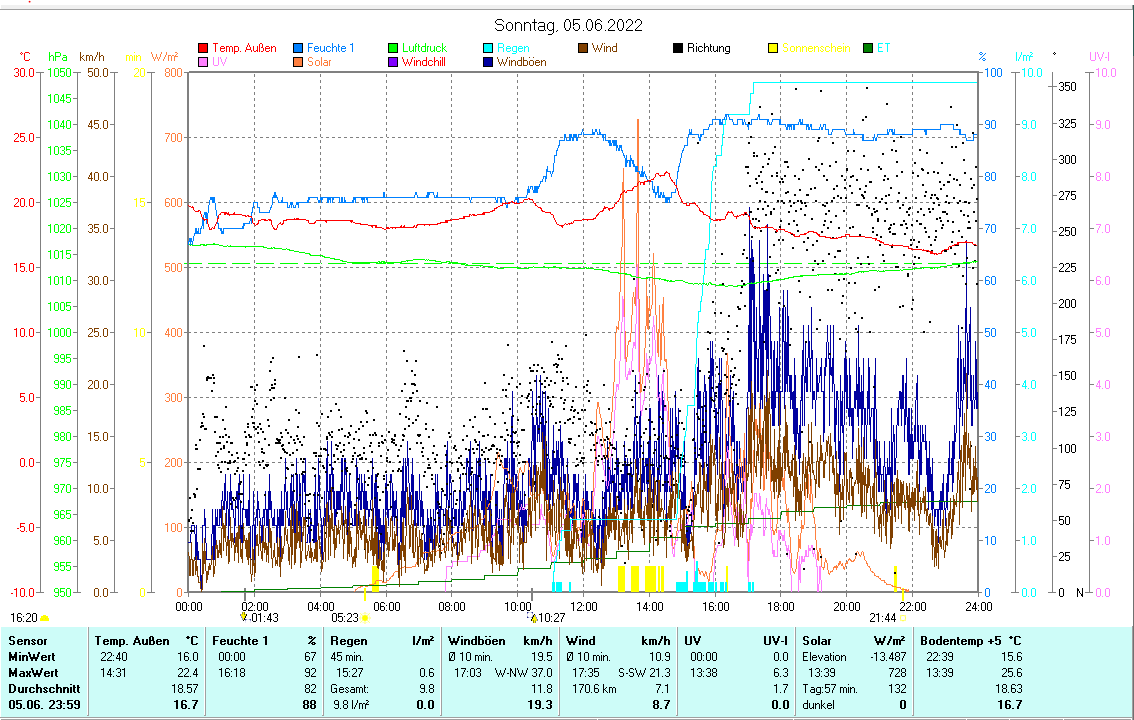Click the 01:43 marker on time axis

pos(243,618)
